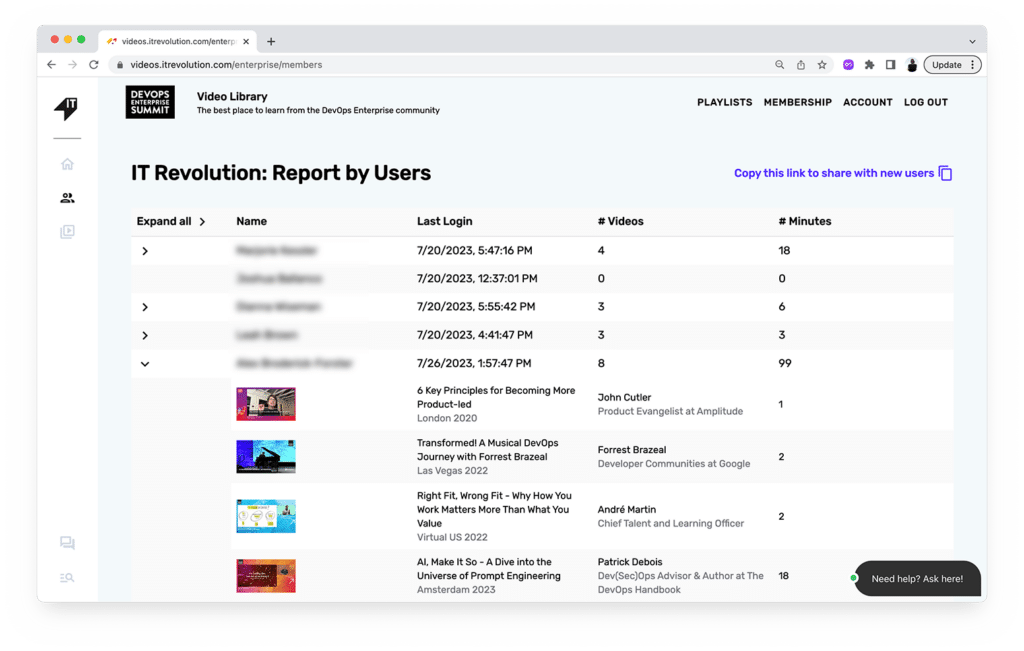Open the Playlists menu item

724,102
